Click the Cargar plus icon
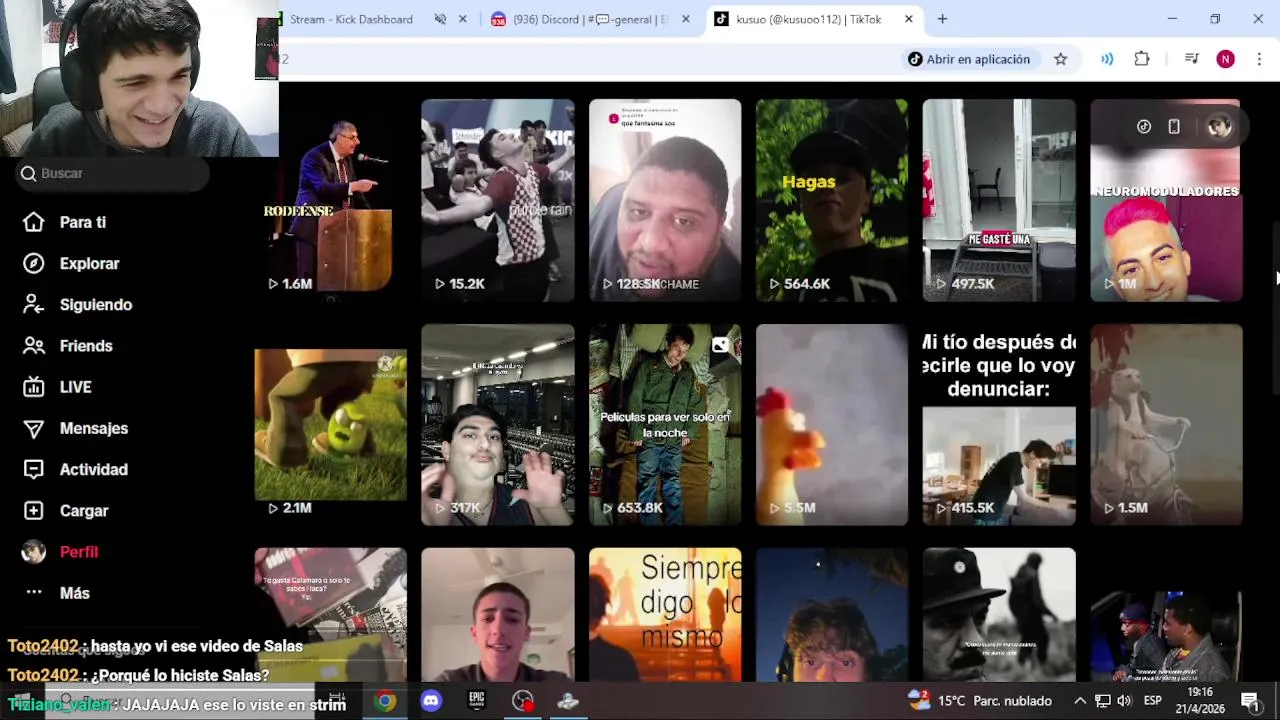Image resolution: width=1280 pixels, height=720 pixels. tap(34, 510)
